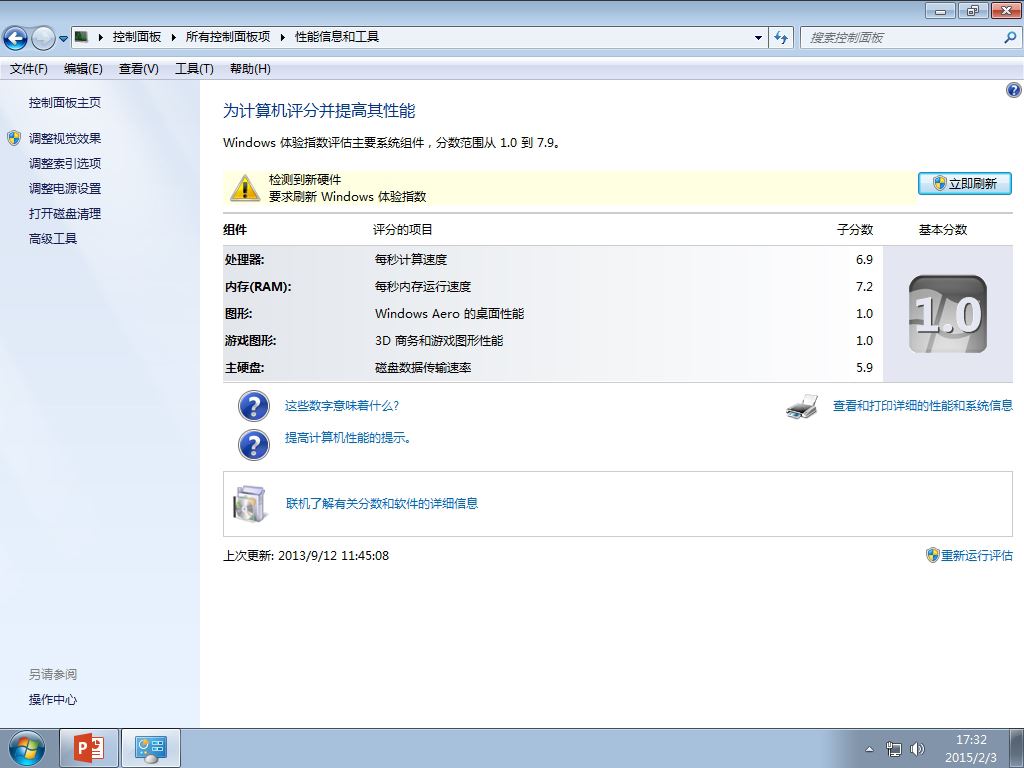Show hidden tray icons arrow
Image resolution: width=1024 pixels, height=768 pixels.
(x=869, y=749)
